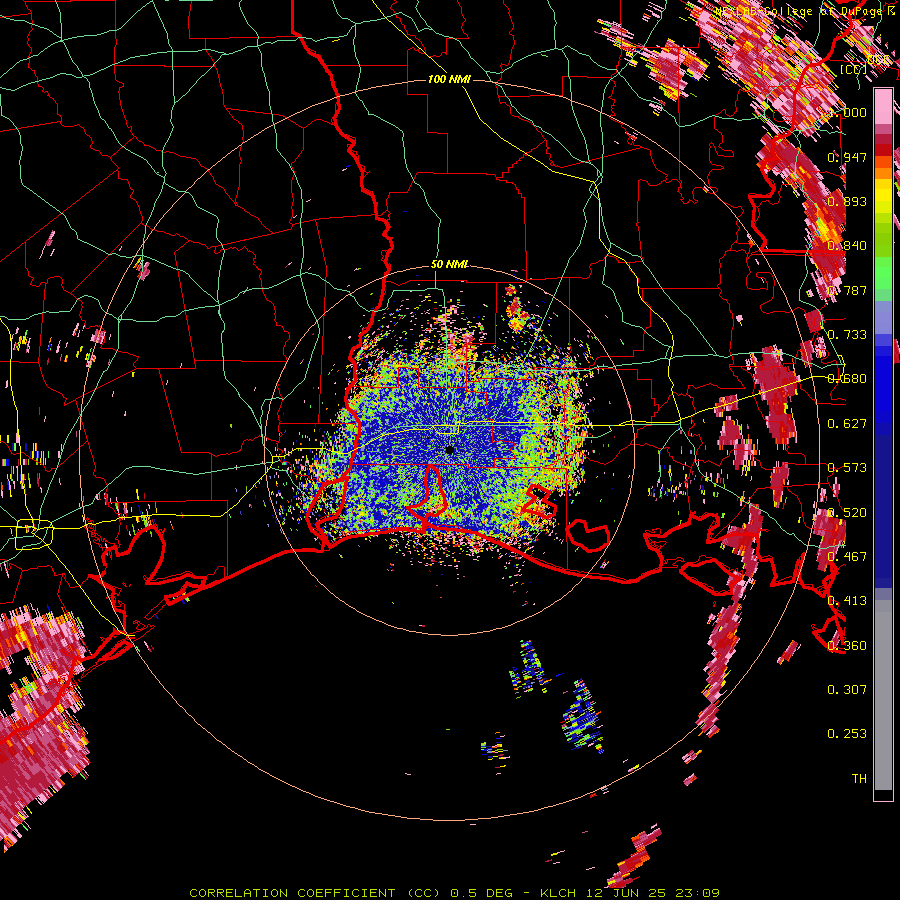Click the 12 JUN 25 date text
Screen dimensions: 900x900
pyautogui.click(x=627, y=893)
